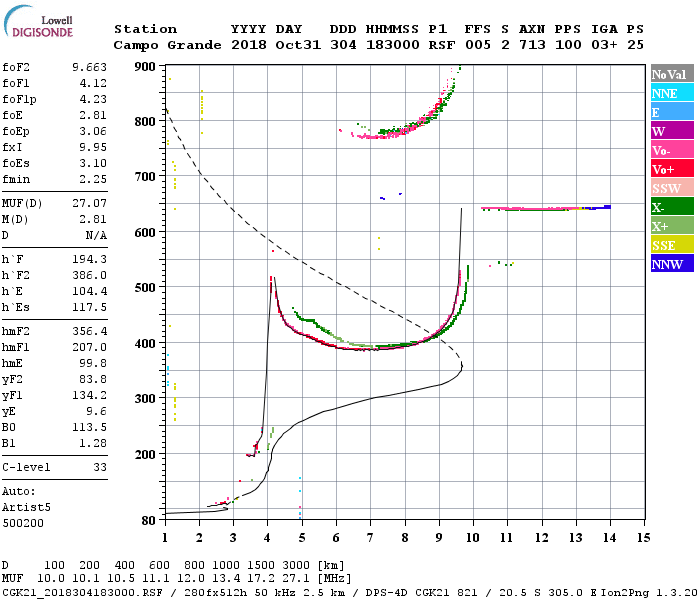The image size is (700, 600).
Task: Click the C-level value 33
Action: click(x=100, y=468)
